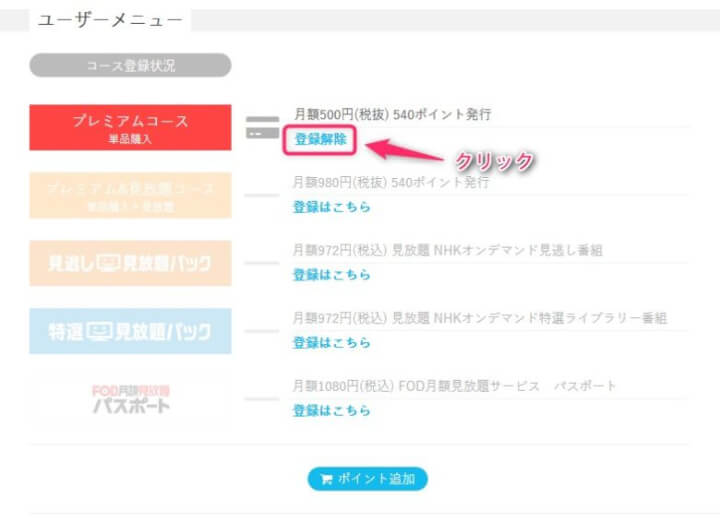Click the 月額1080円 FOD月額見放題サービス description
720x522 pixels.
pyautogui.click(x=454, y=386)
